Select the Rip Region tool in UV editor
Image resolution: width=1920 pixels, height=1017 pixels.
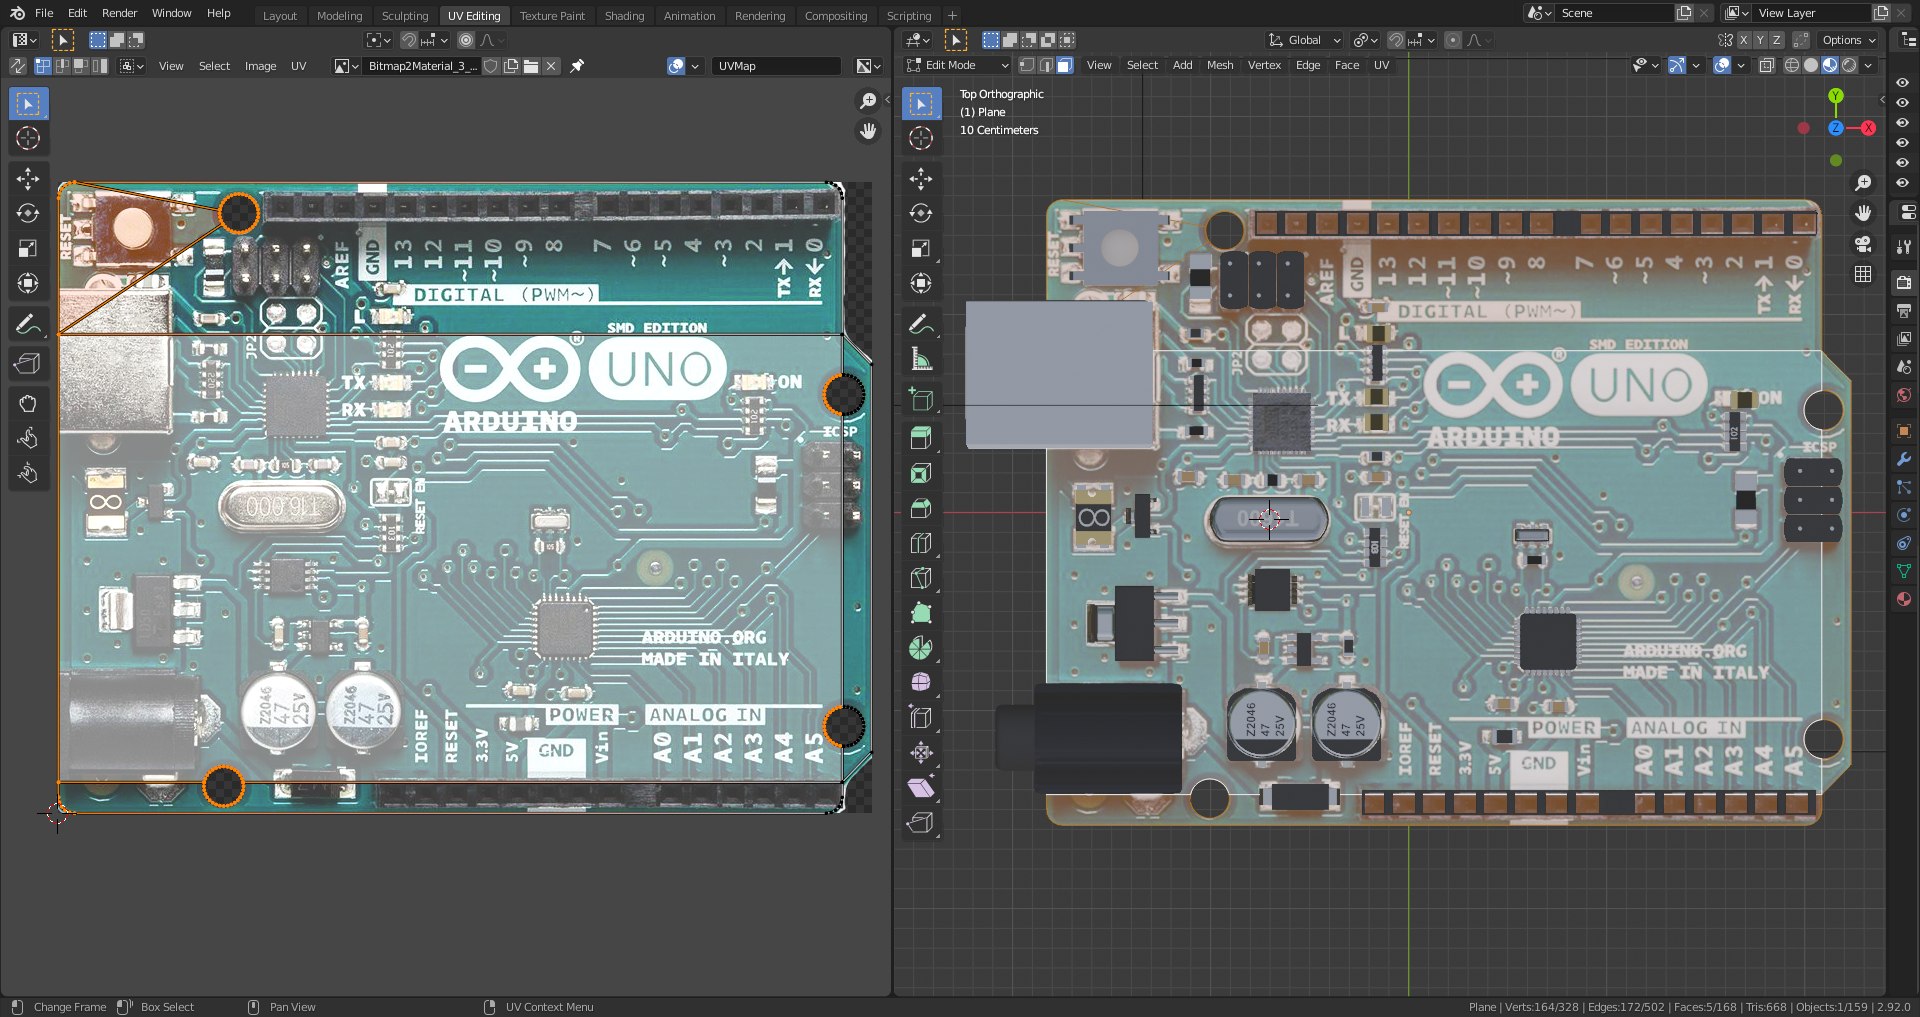[28, 364]
